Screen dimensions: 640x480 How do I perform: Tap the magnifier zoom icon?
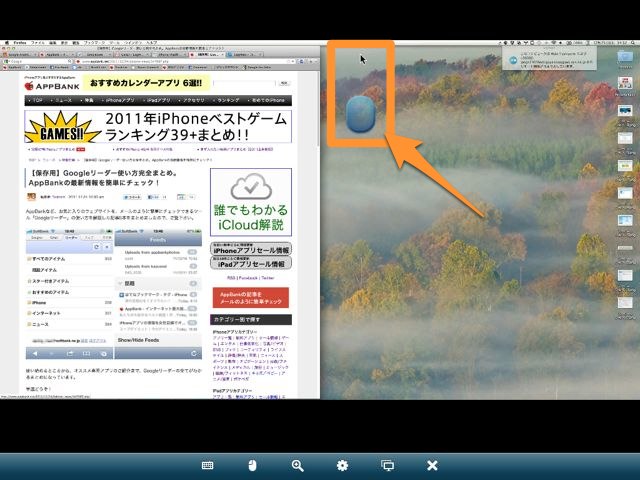coord(298,465)
